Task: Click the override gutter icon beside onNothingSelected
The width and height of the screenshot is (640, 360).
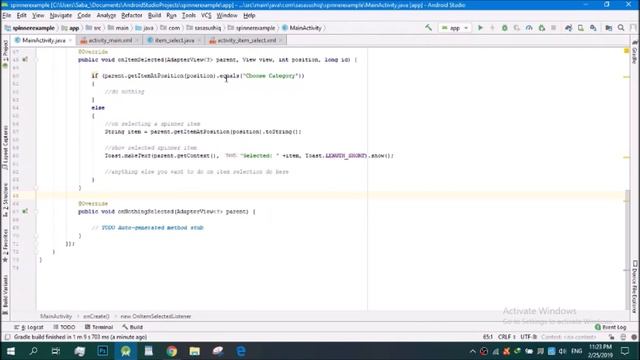Action: pyautogui.click(x=25, y=211)
